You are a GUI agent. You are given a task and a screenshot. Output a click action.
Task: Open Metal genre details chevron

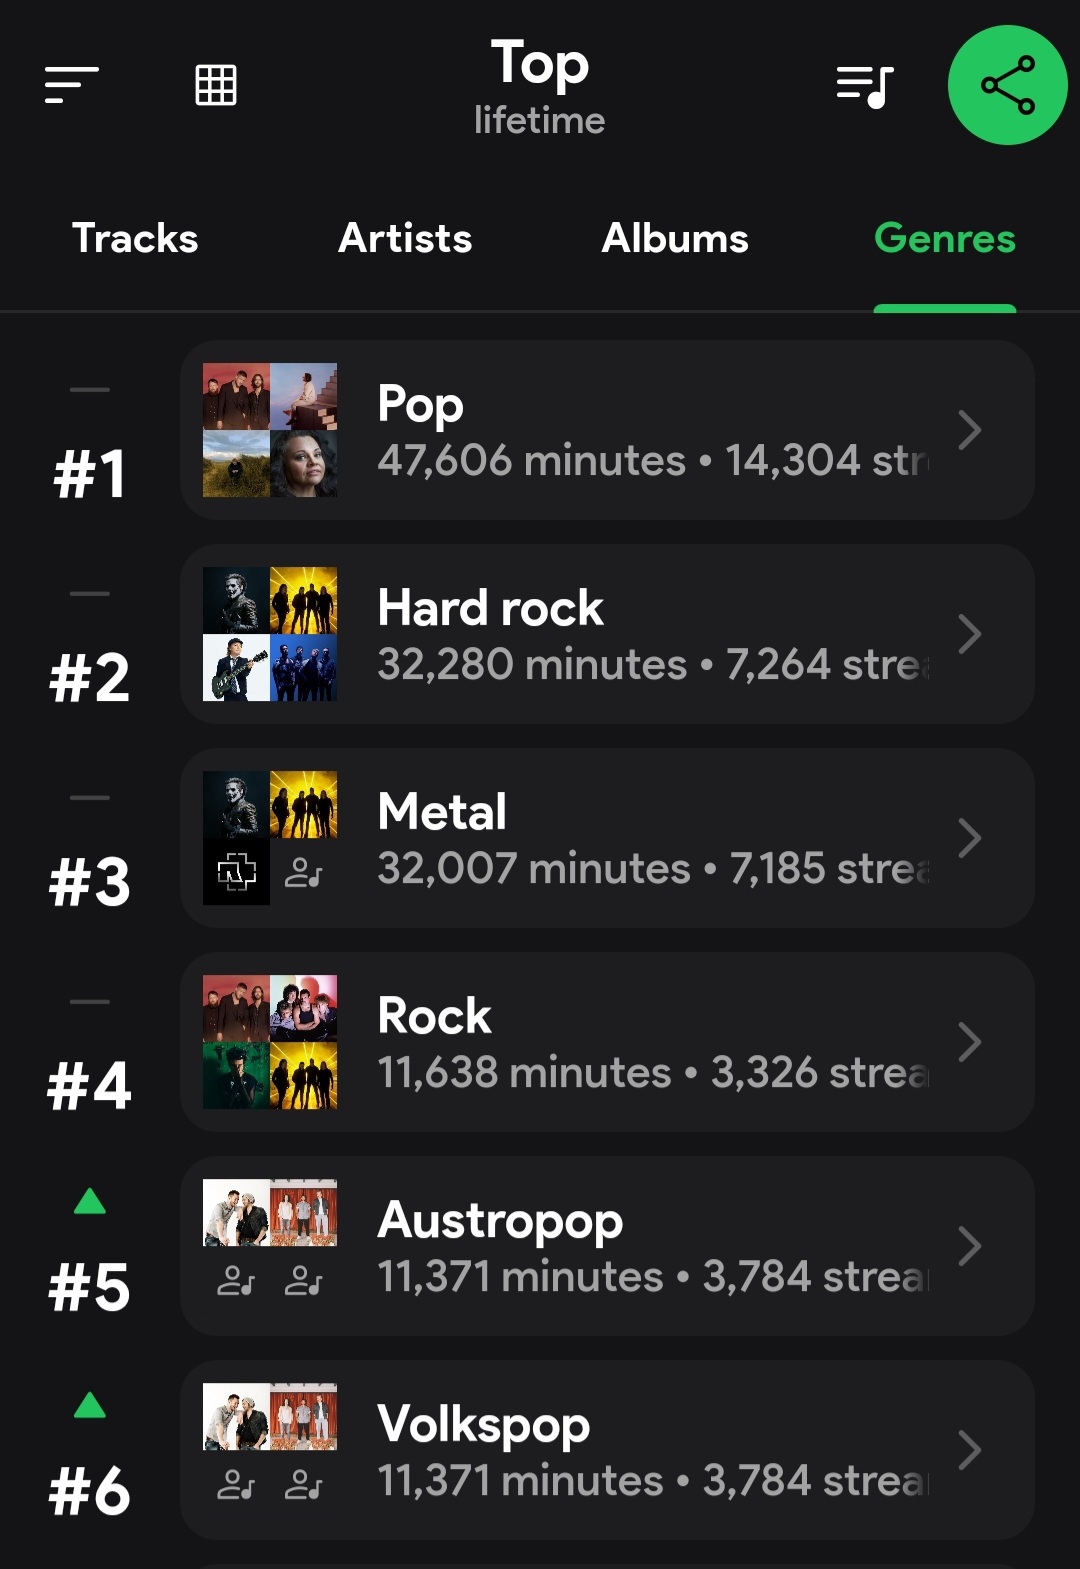click(x=968, y=838)
